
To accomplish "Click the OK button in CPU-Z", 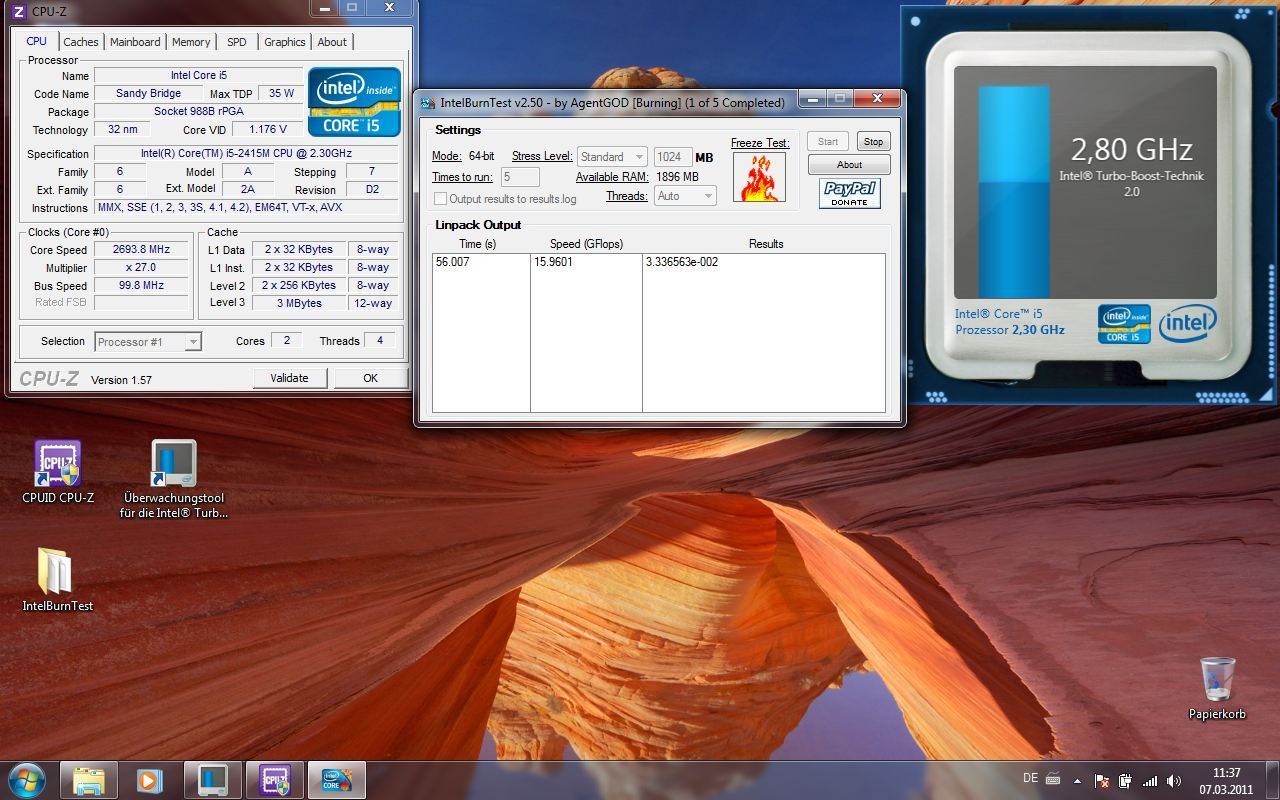I will click(x=370, y=378).
